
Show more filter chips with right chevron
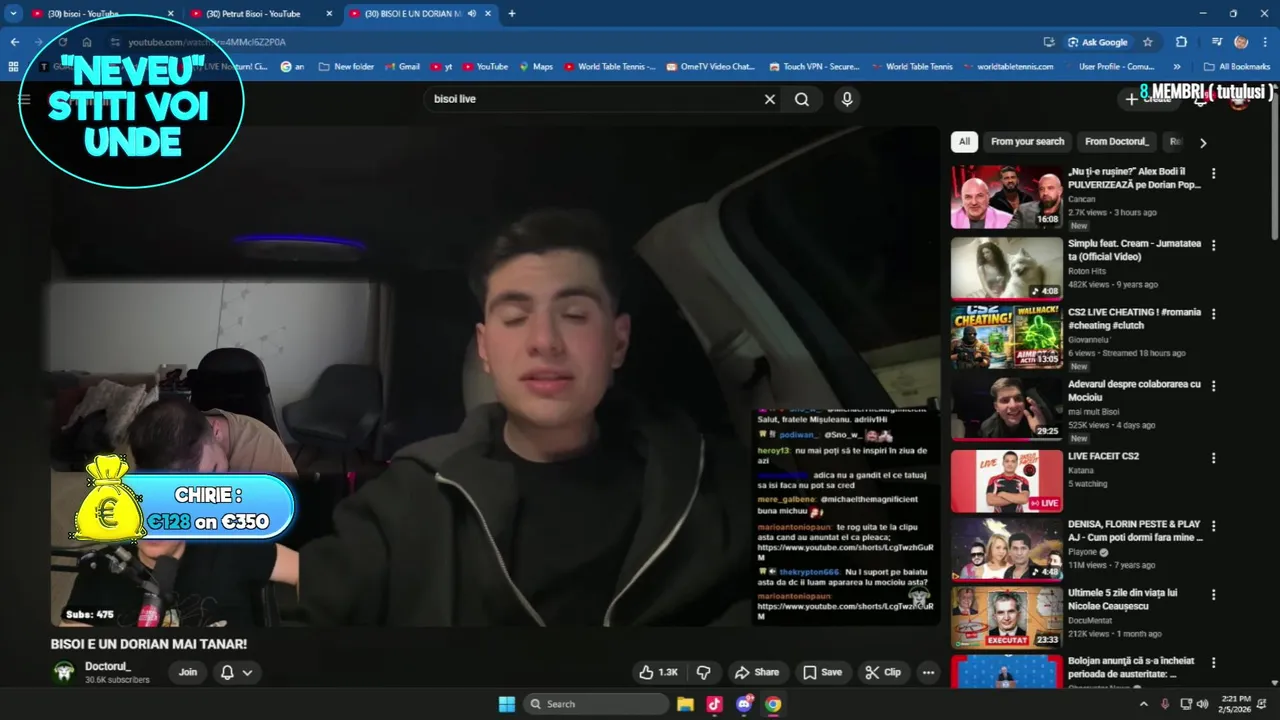tap(1203, 143)
